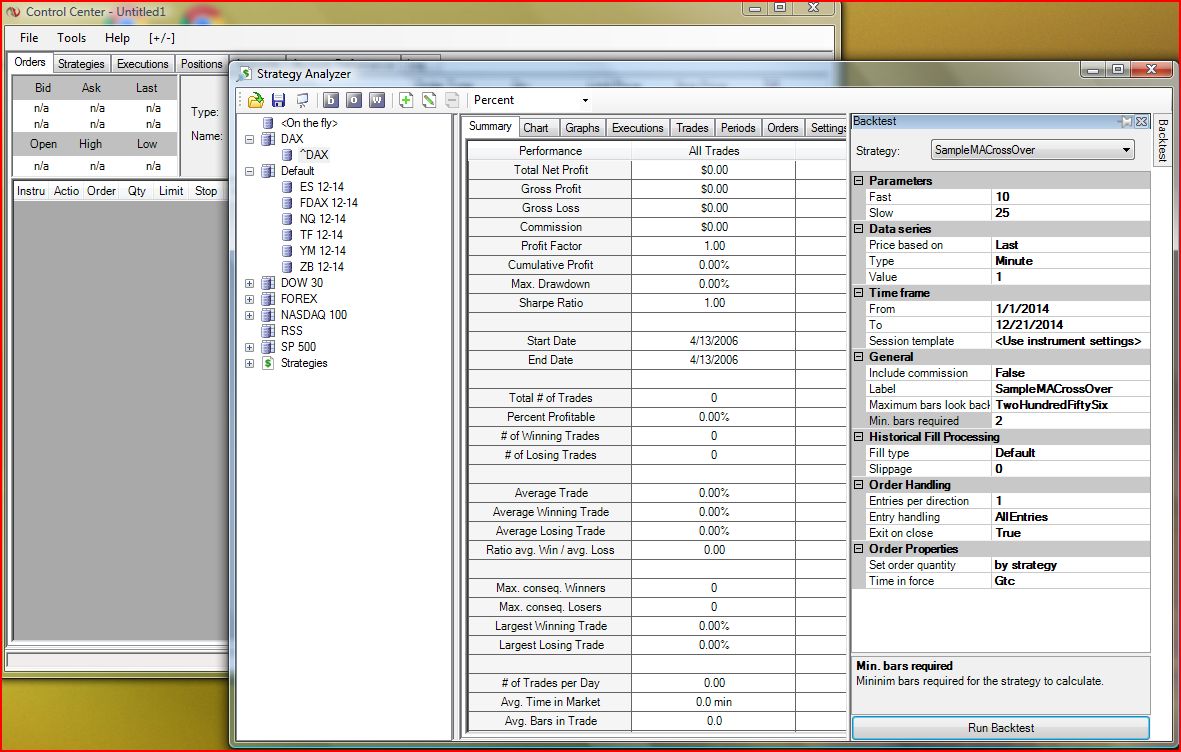Click the Include commission value False
The height and width of the screenshot is (752, 1181).
click(x=1071, y=373)
